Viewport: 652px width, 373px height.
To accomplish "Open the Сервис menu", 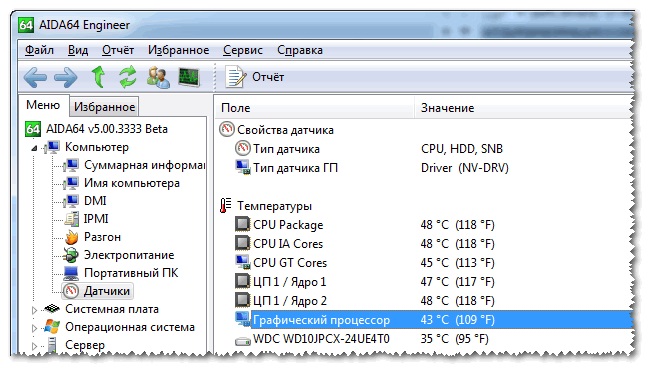I will [243, 50].
